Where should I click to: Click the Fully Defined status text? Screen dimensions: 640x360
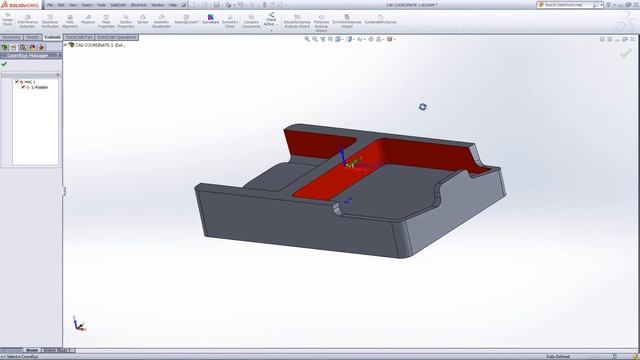click(x=558, y=357)
